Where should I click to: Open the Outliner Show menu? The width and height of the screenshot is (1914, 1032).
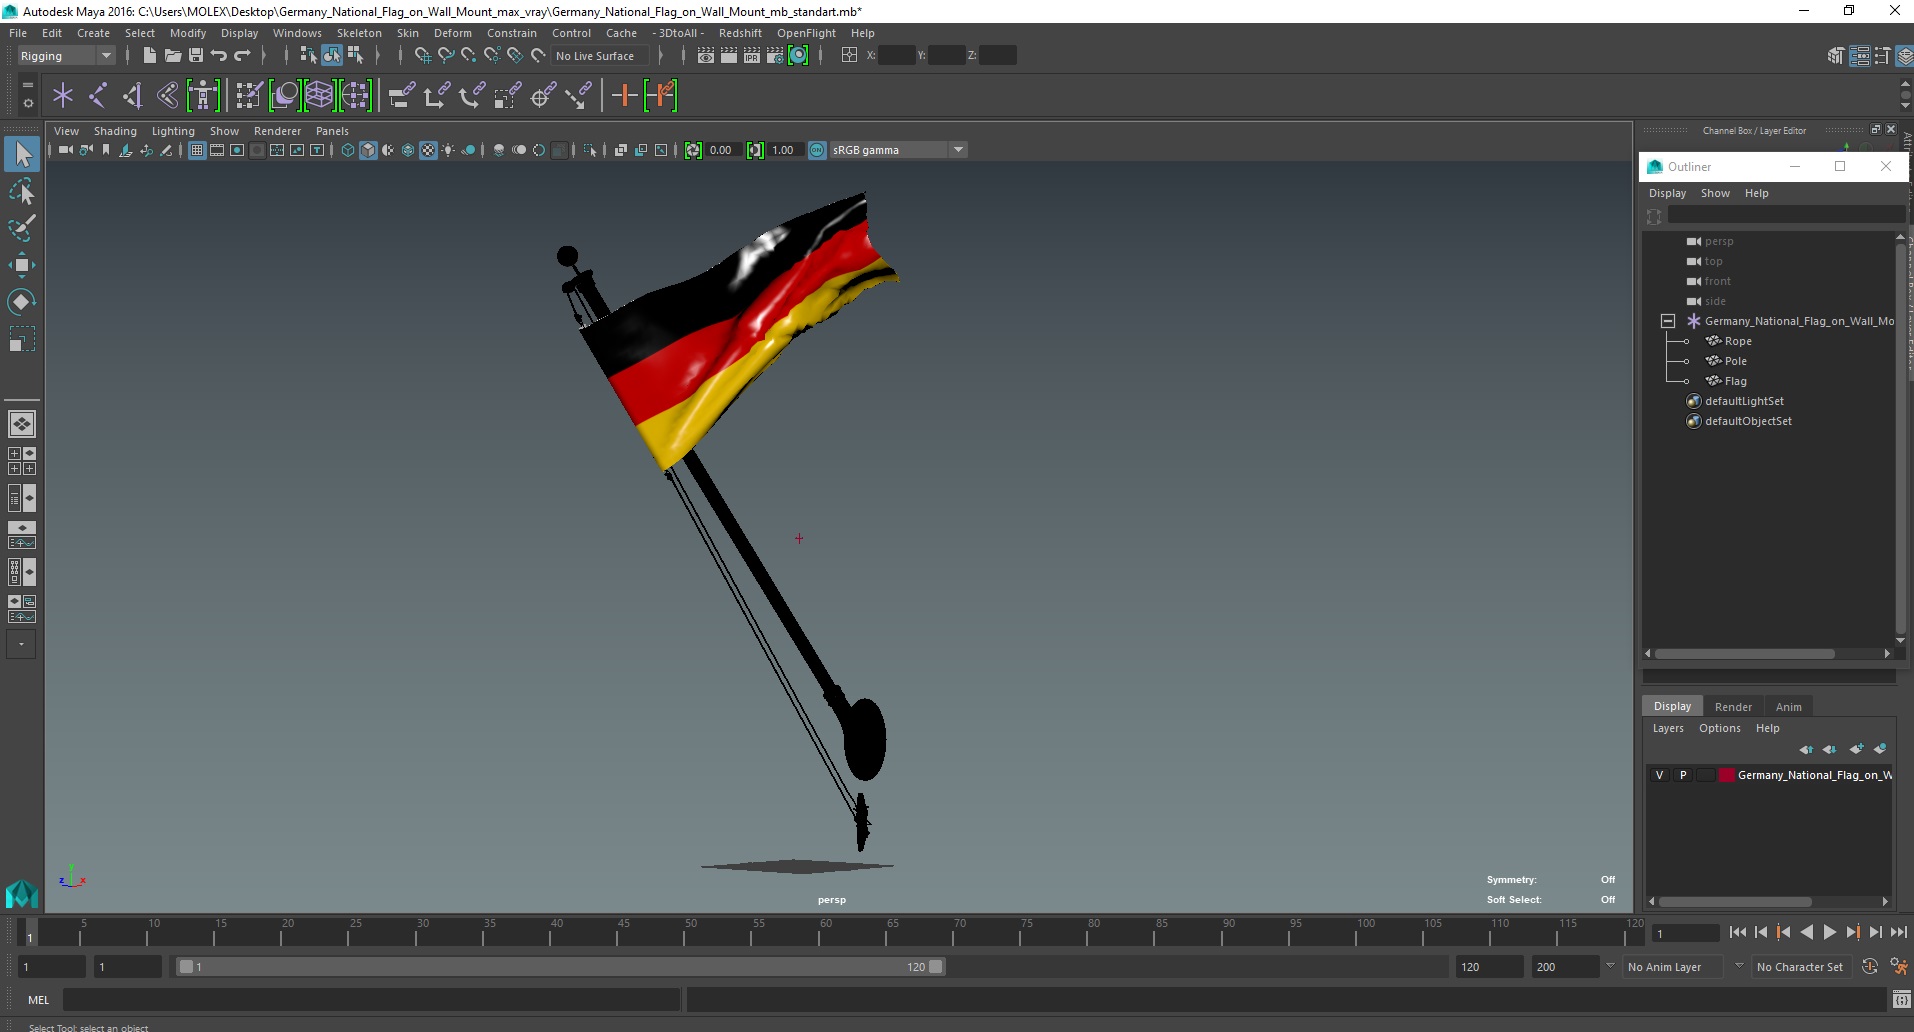click(1715, 193)
